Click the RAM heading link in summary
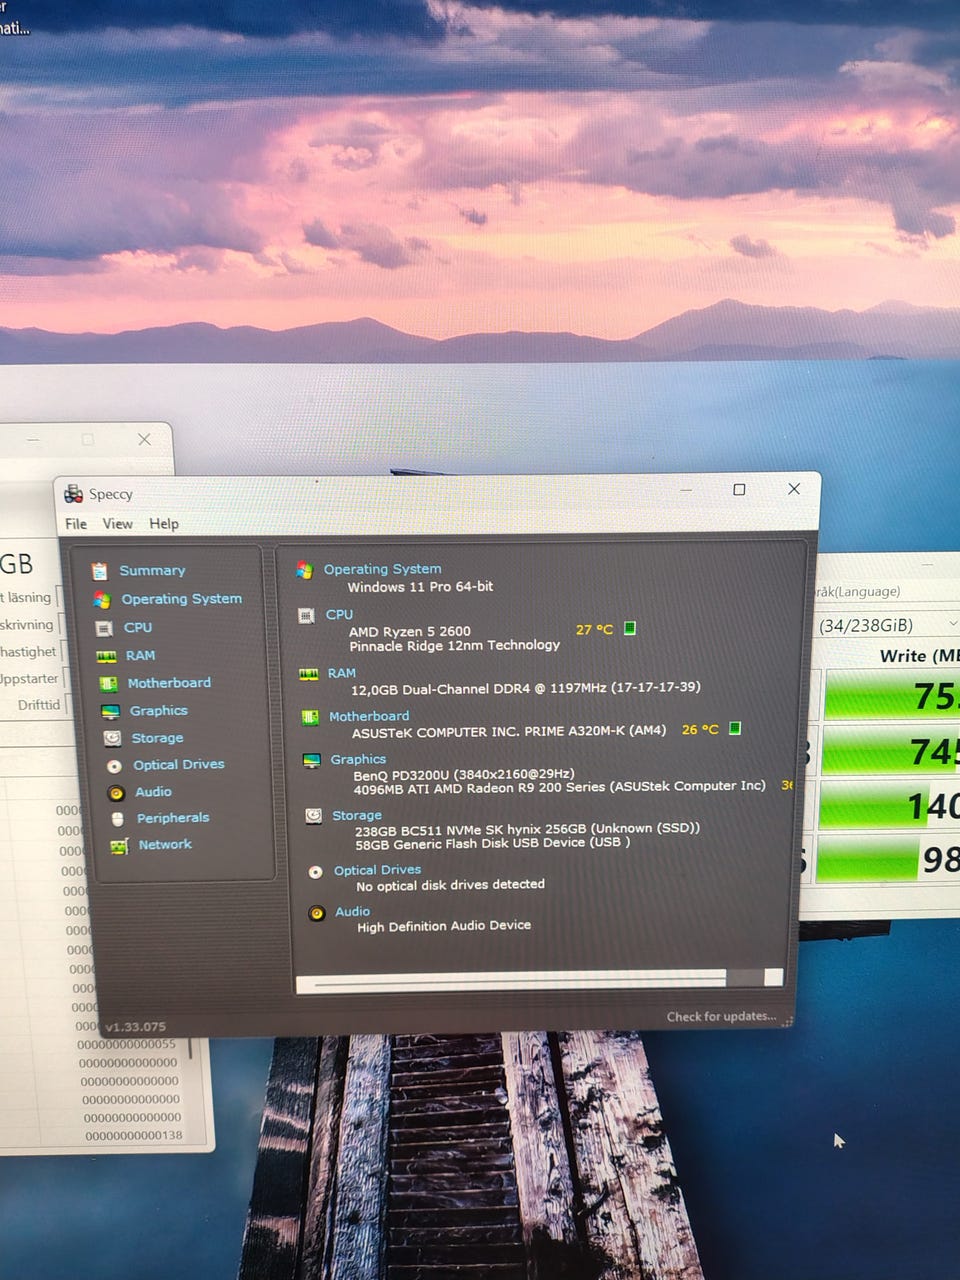The image size is (960, 1280). pyautogui.click(x=341, y=674)
